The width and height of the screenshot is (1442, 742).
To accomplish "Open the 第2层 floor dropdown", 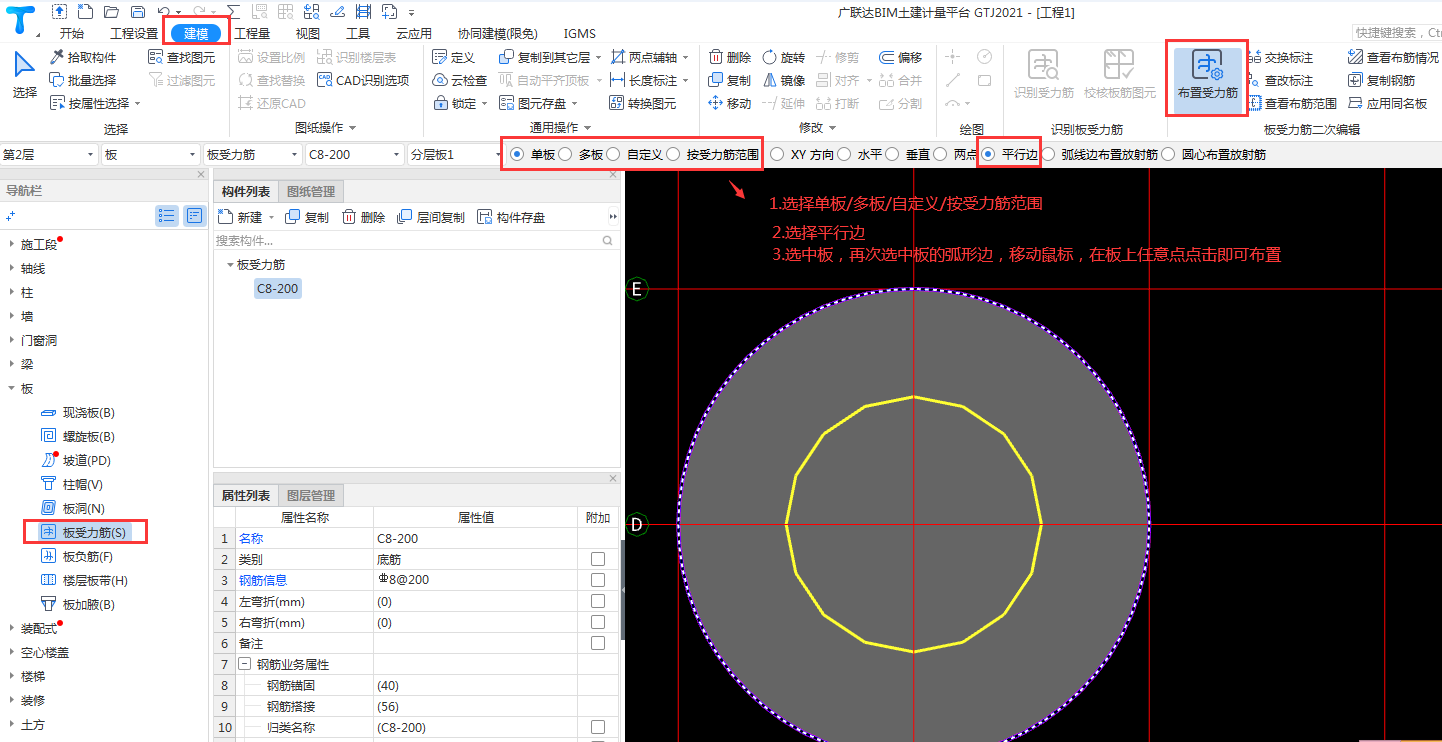I will (x=49, y=155).
